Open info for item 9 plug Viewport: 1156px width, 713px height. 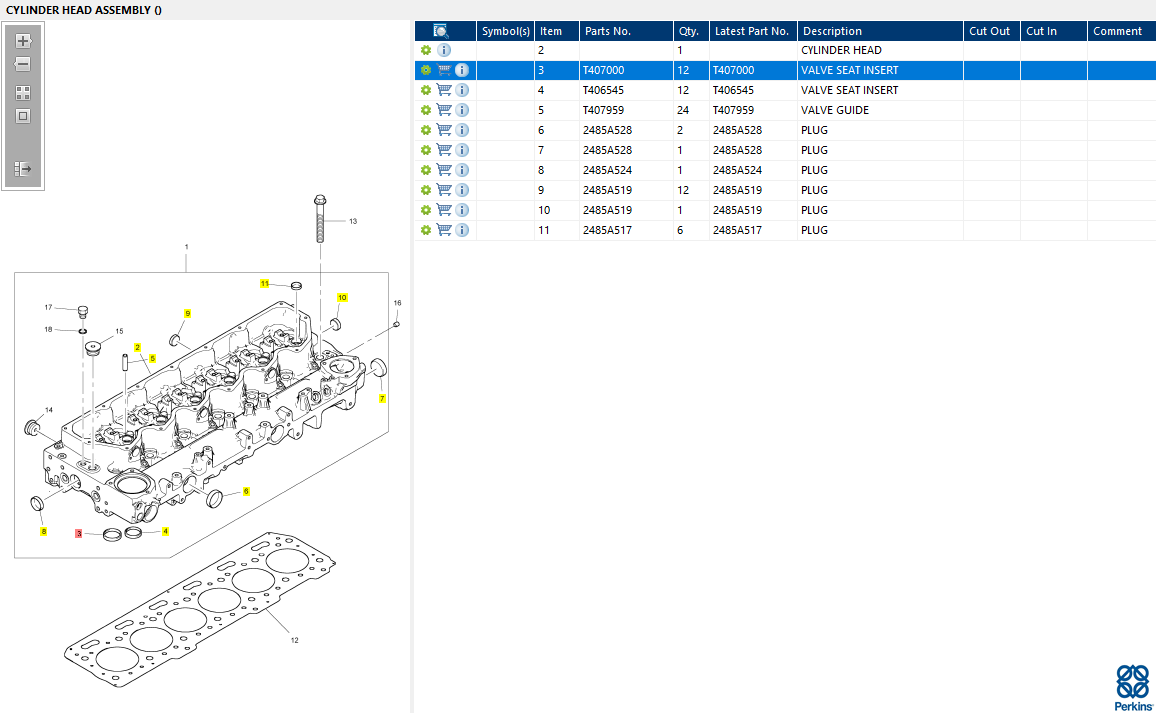[462, 189]
